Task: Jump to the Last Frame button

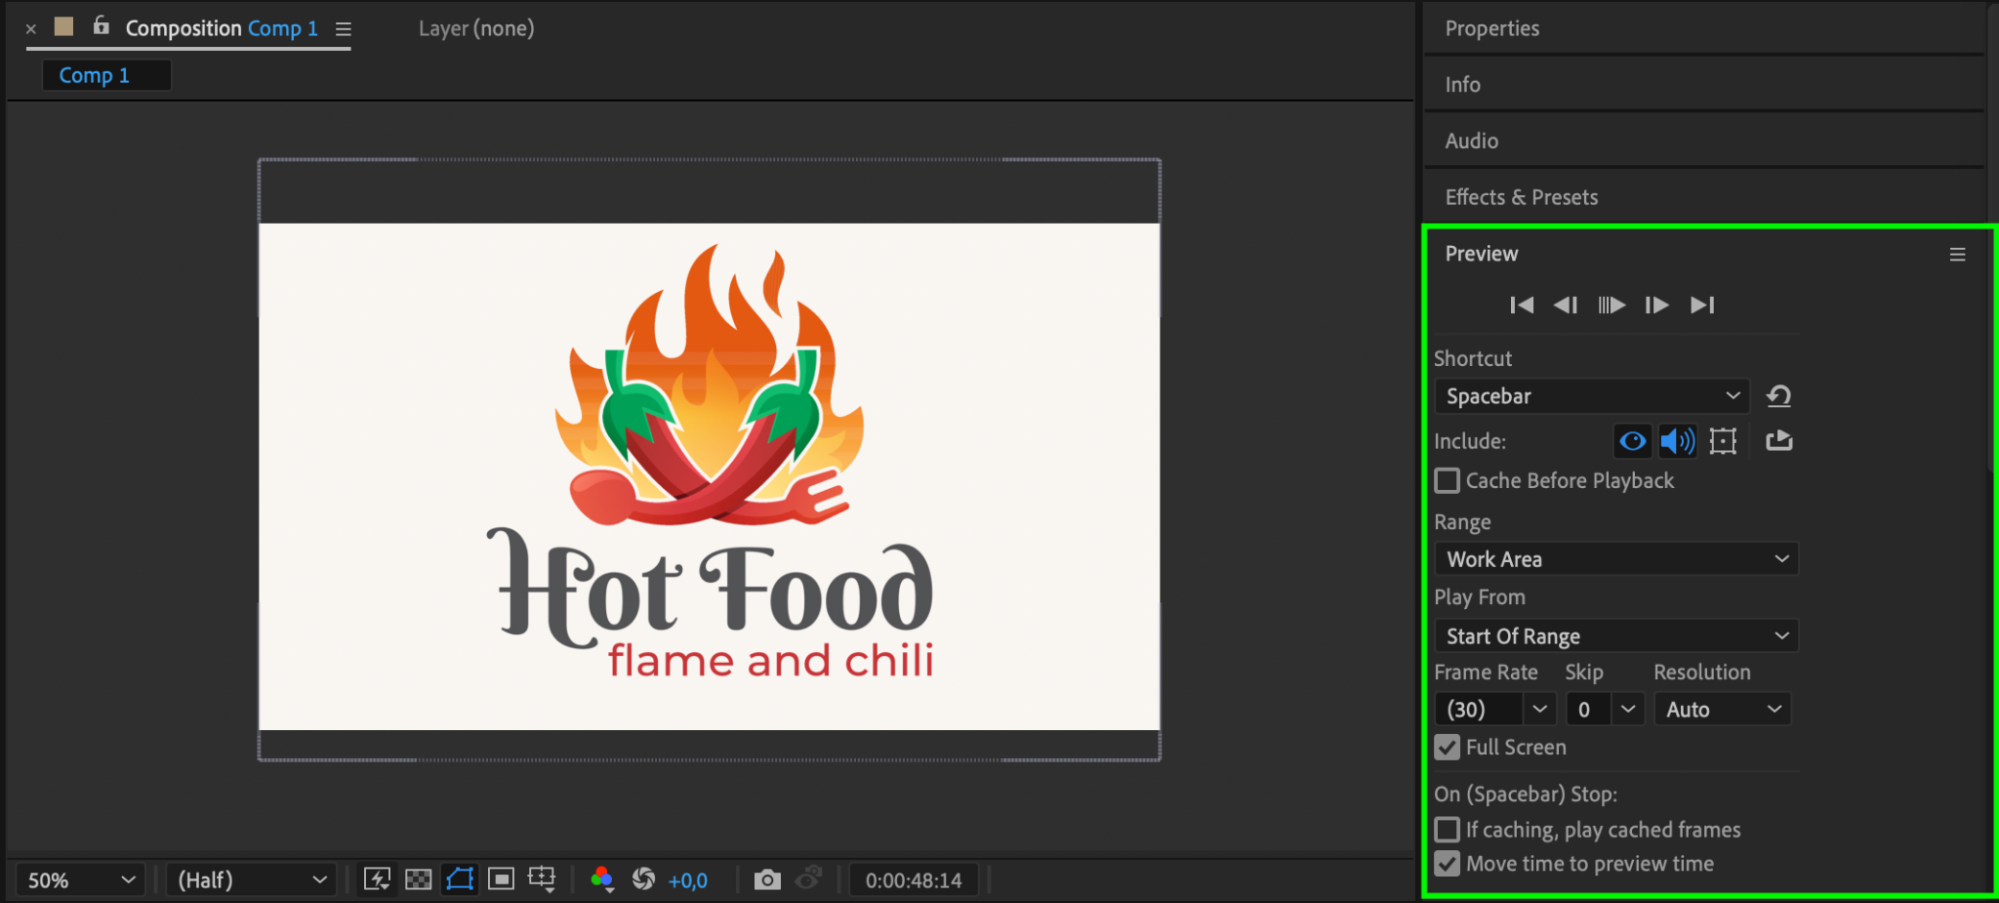Action: pyautogui.click(x=1702, y=305)
